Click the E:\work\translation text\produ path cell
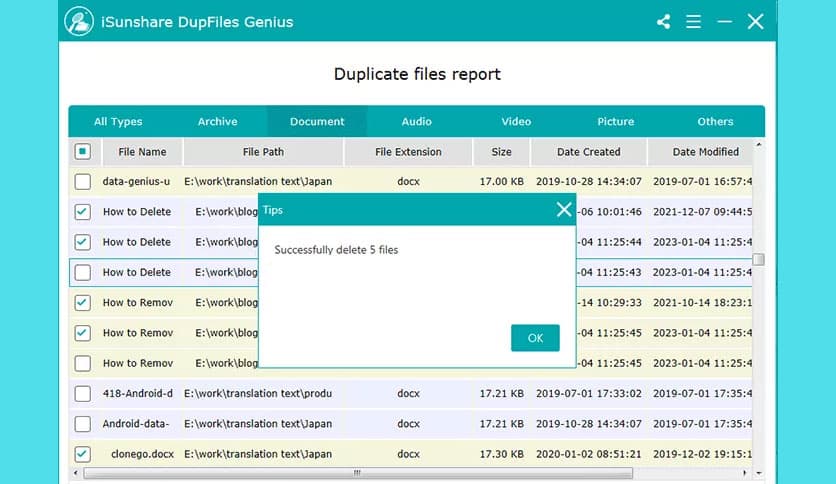 coord(258,394)
